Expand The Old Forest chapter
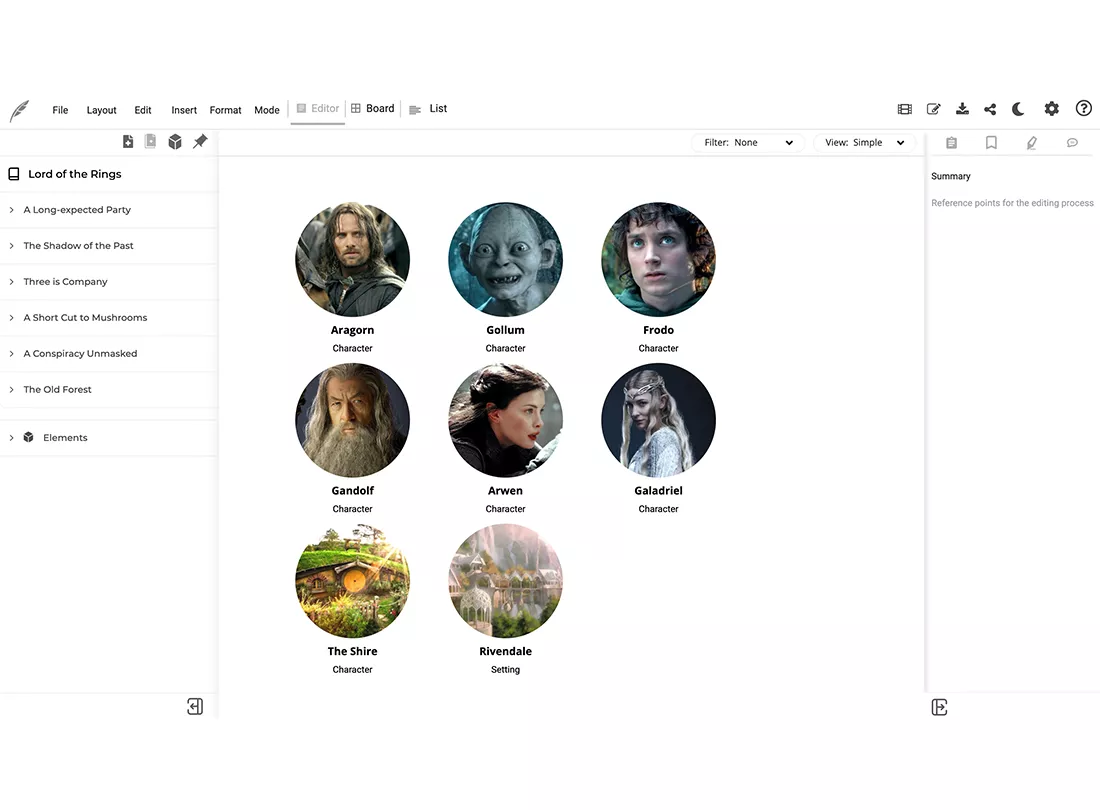 tap(11, 389)
